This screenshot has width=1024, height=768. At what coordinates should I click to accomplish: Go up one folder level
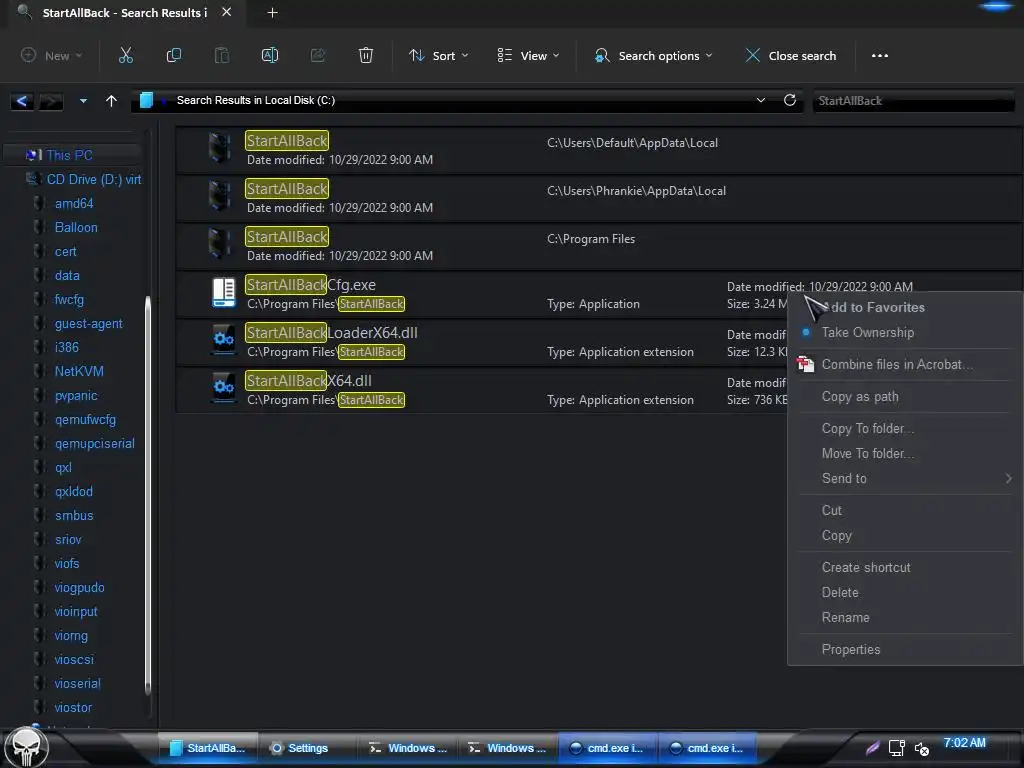coord(111,101)
